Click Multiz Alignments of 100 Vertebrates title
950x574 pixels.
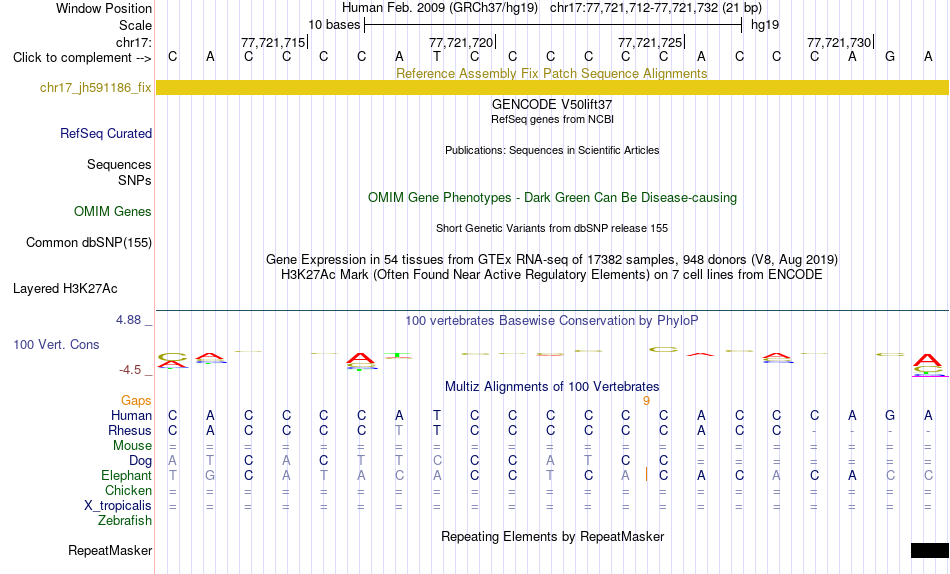pyautogui.click(x=552, y=387)
